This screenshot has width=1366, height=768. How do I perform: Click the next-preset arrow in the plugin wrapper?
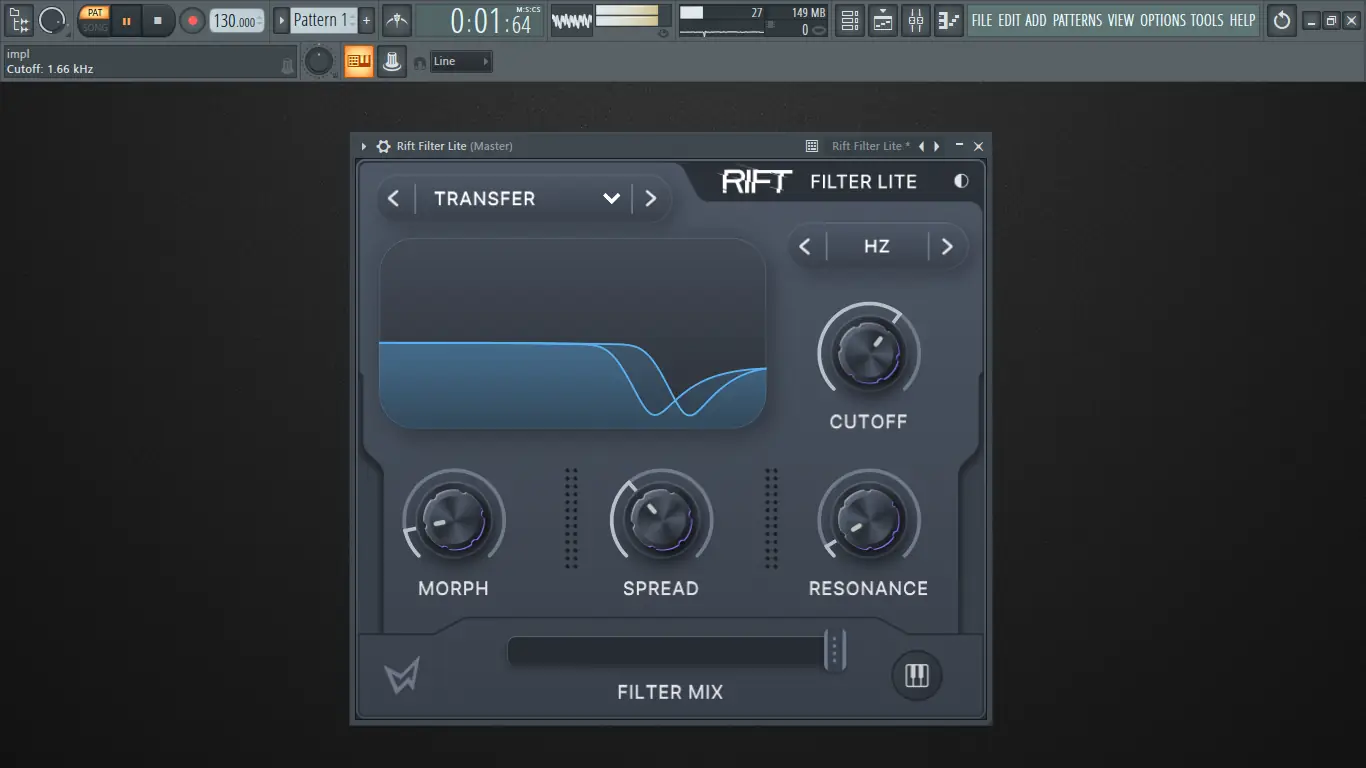click(936, 146)
